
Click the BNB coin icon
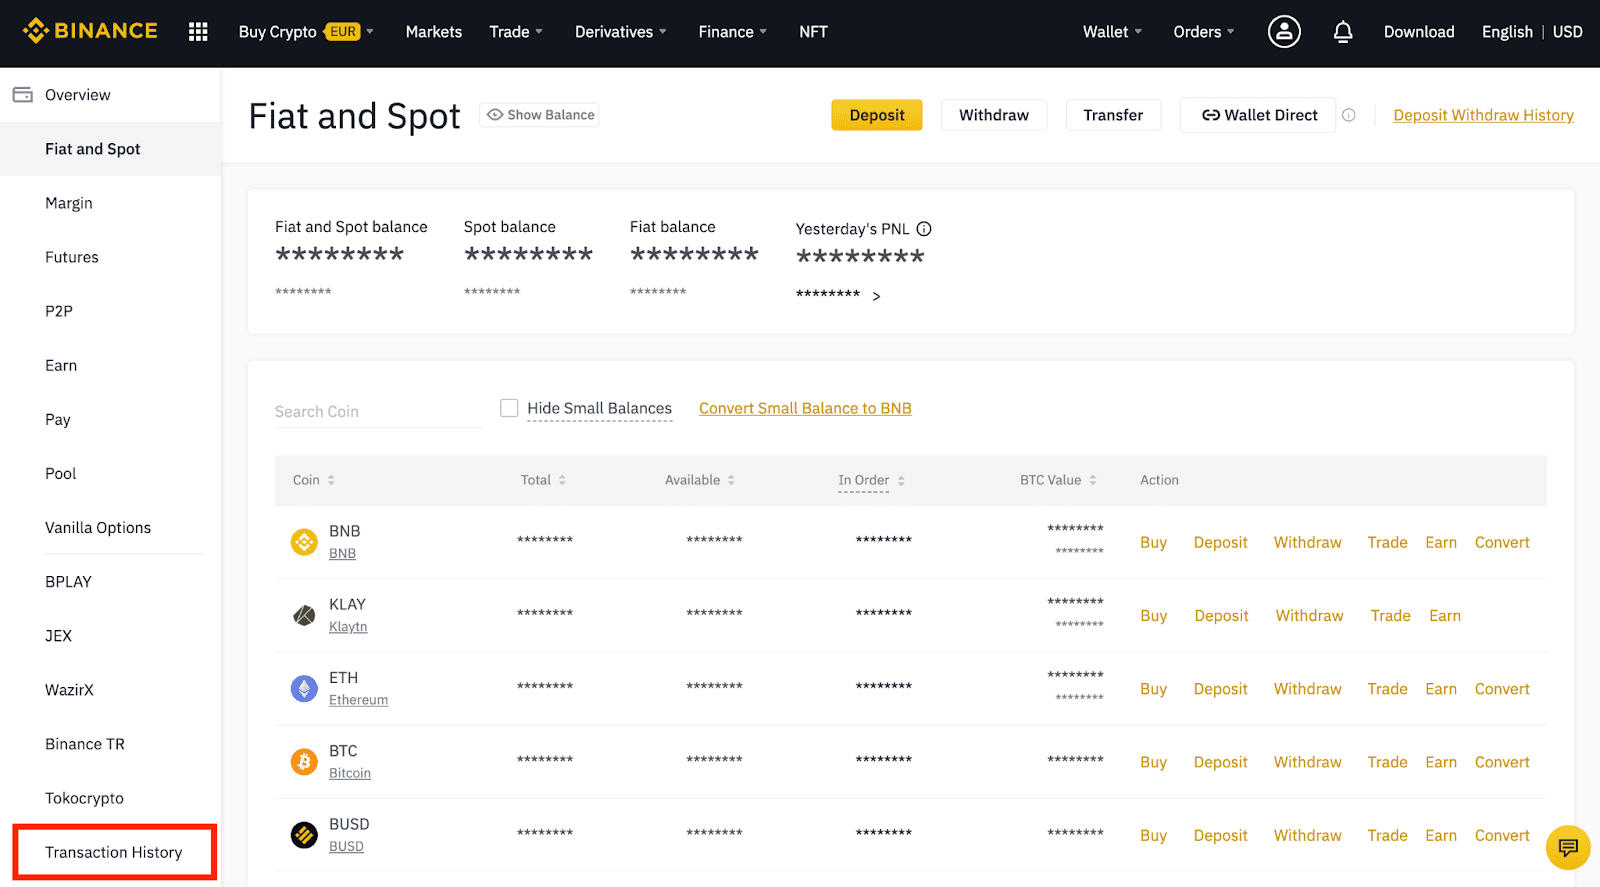pyautogui.click(x=304, y=542)
